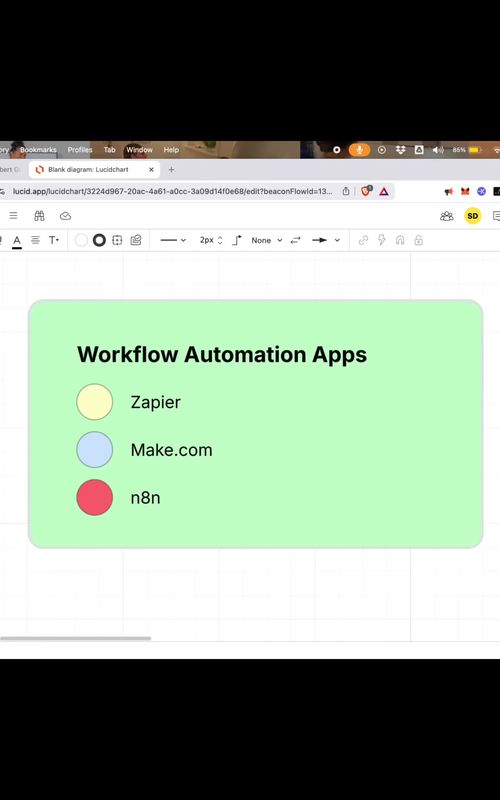This screenshot has height=800, width=500.
Task: Open the hamburger menu in Lucidchart
Action: coord(13,216)
